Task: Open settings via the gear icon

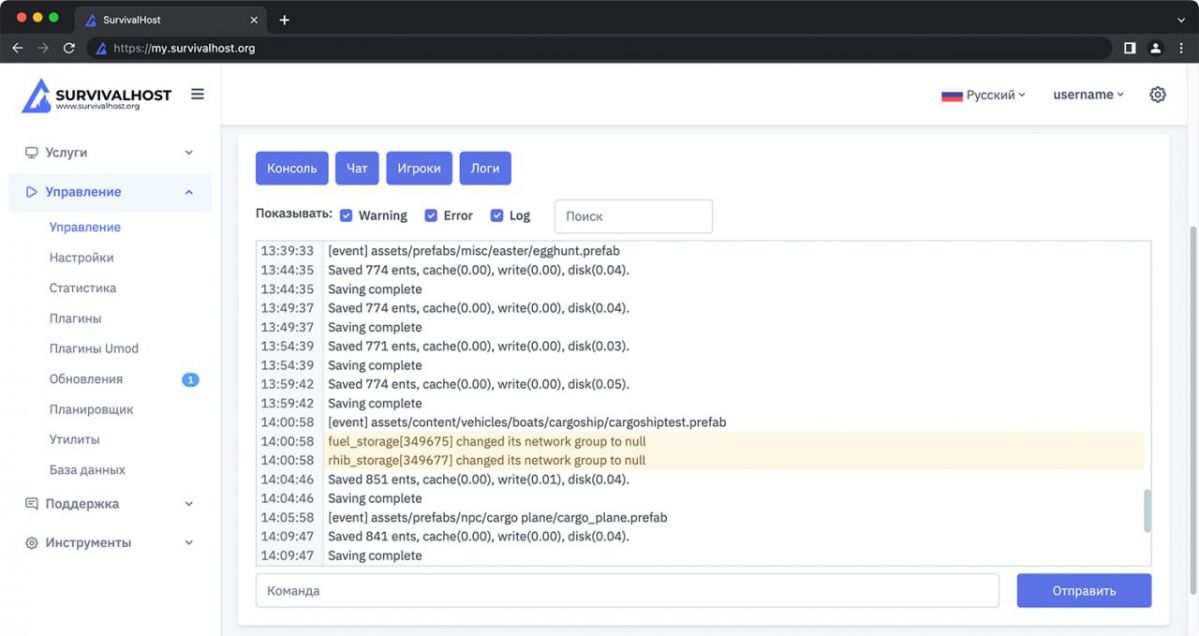Action: [1157, 95]
